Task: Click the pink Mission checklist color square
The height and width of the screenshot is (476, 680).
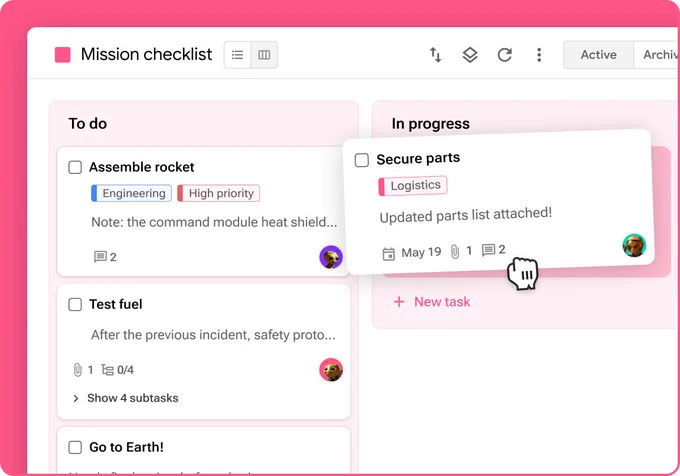Action: (62, 55)
